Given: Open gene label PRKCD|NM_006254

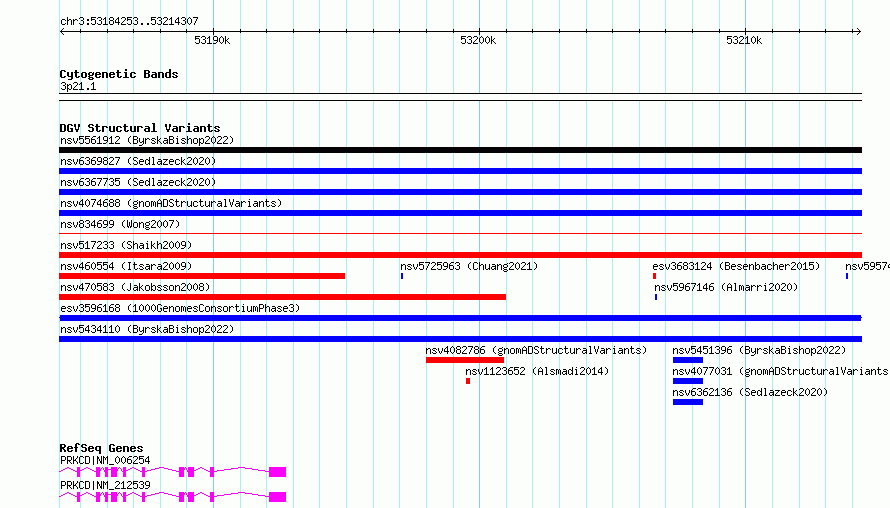Looking at the screenshot, I should 105,460.
